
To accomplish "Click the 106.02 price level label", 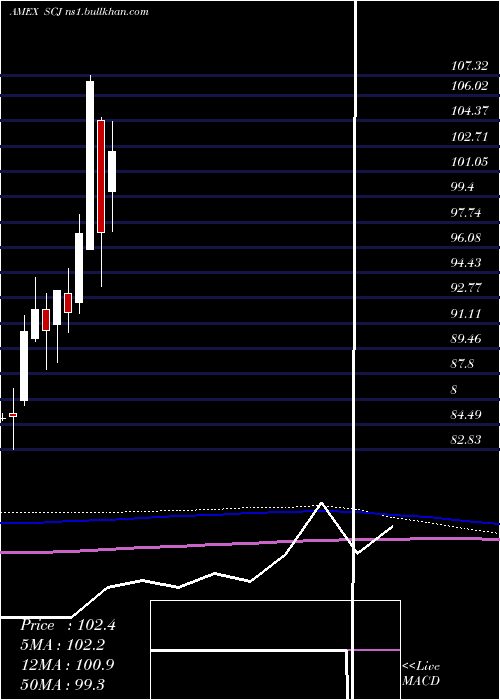I will (469, 86).
